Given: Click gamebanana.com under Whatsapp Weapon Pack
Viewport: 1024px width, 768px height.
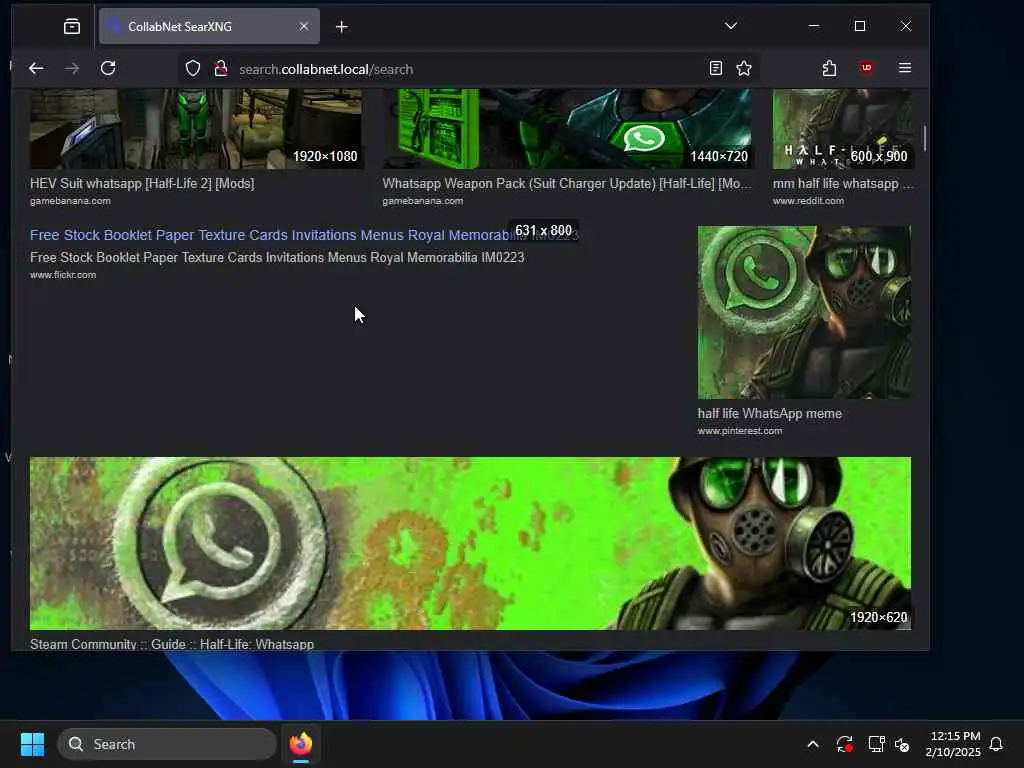Looking at the screenshot, I should pos(423,201).
